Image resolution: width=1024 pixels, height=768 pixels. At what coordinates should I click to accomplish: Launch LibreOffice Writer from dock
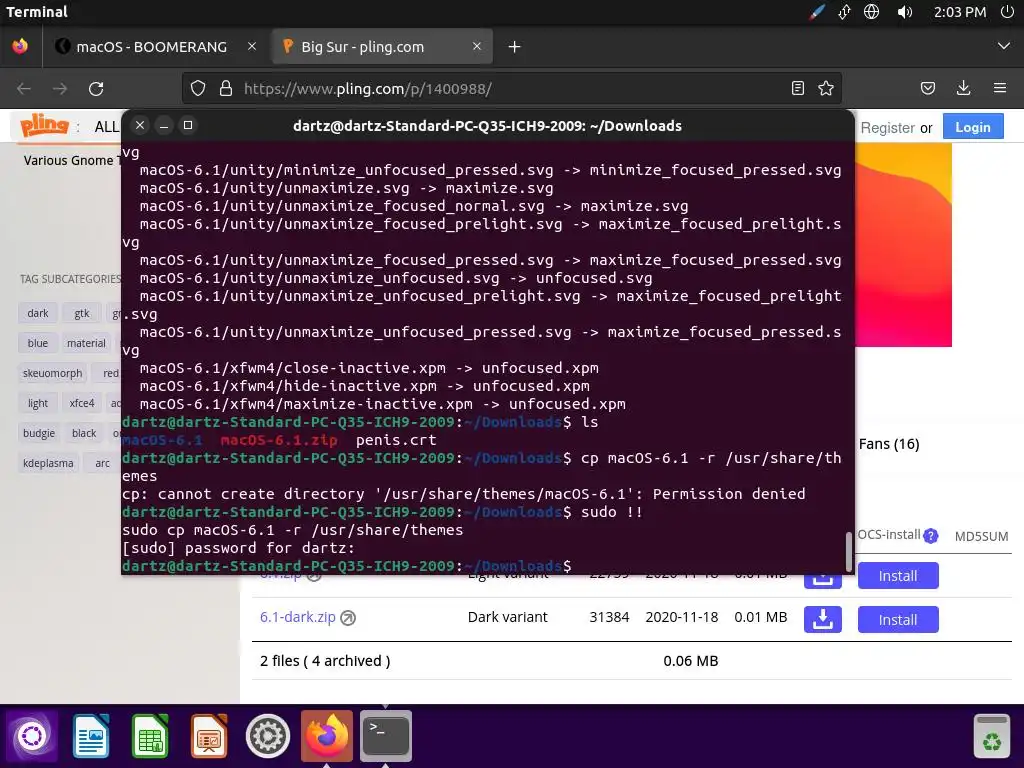click(x=91, y=736)
